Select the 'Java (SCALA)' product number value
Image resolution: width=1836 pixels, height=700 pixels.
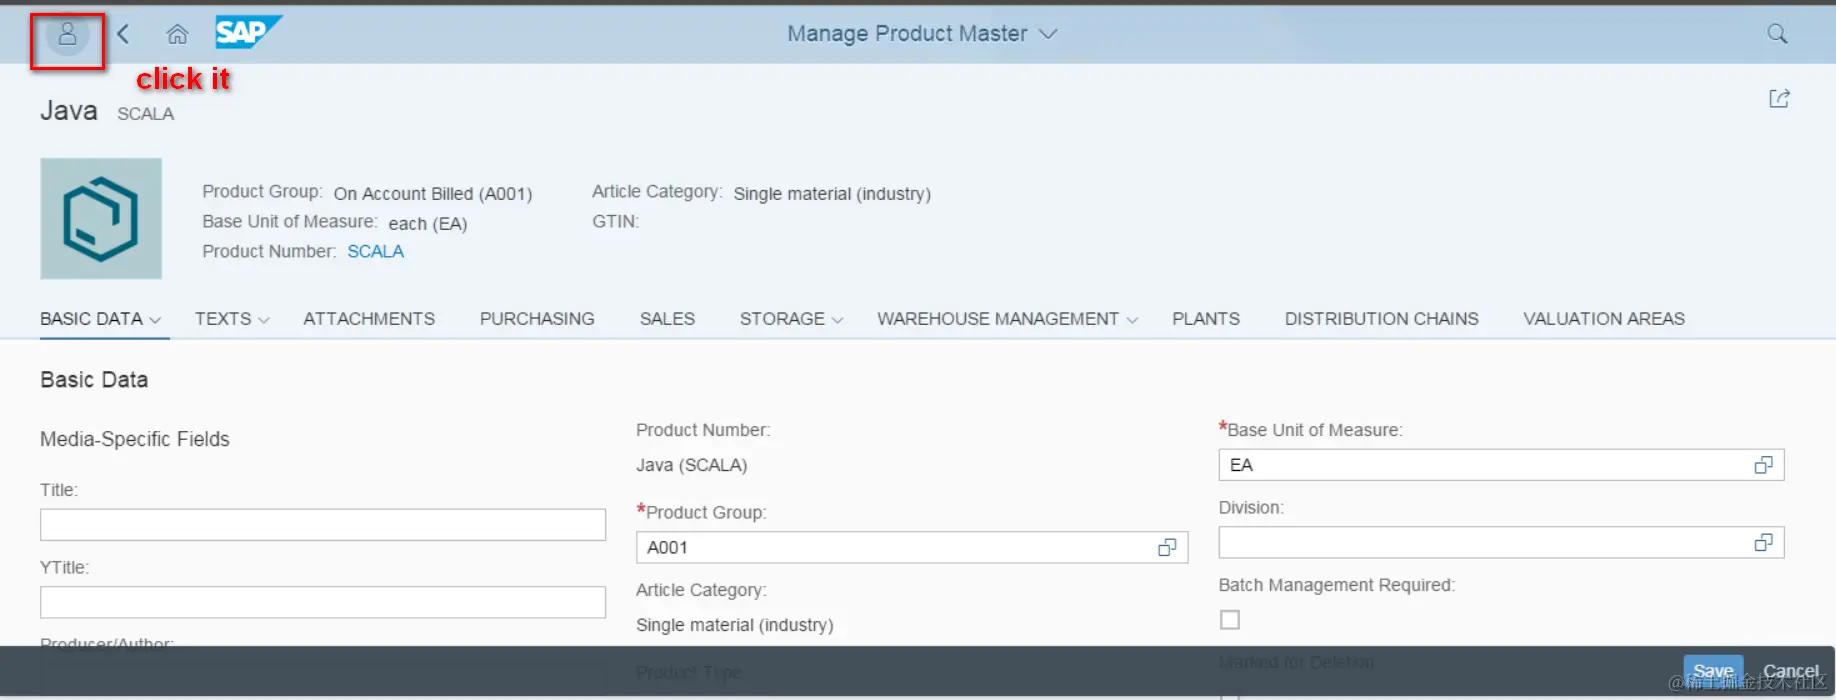pos(691,465)
